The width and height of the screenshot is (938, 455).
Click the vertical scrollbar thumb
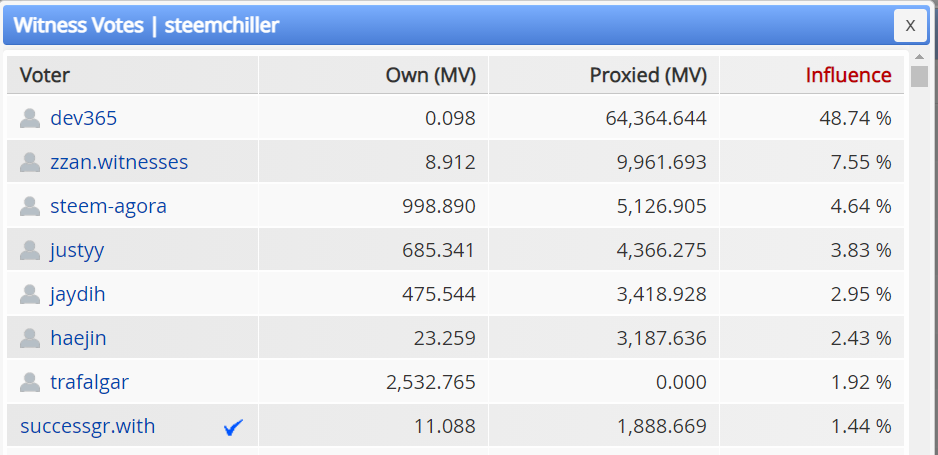(919, 77)
